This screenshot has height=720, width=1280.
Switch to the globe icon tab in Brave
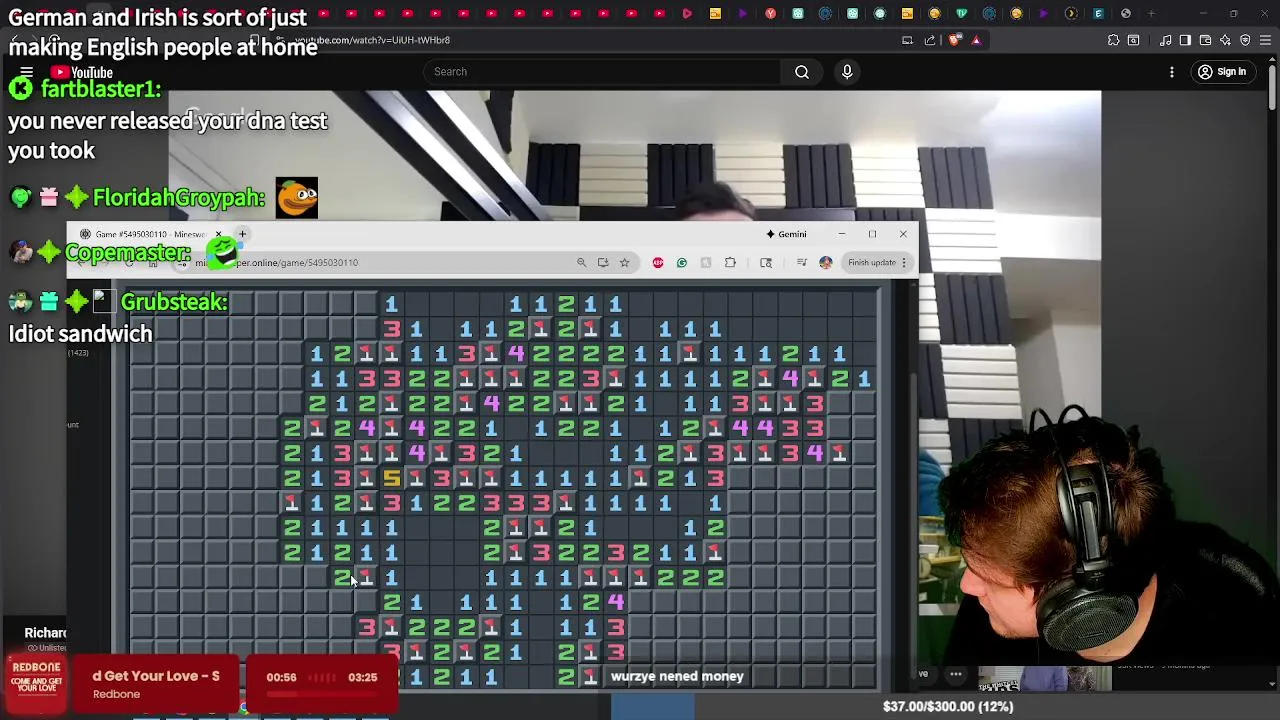click(x=1126, y=14)
